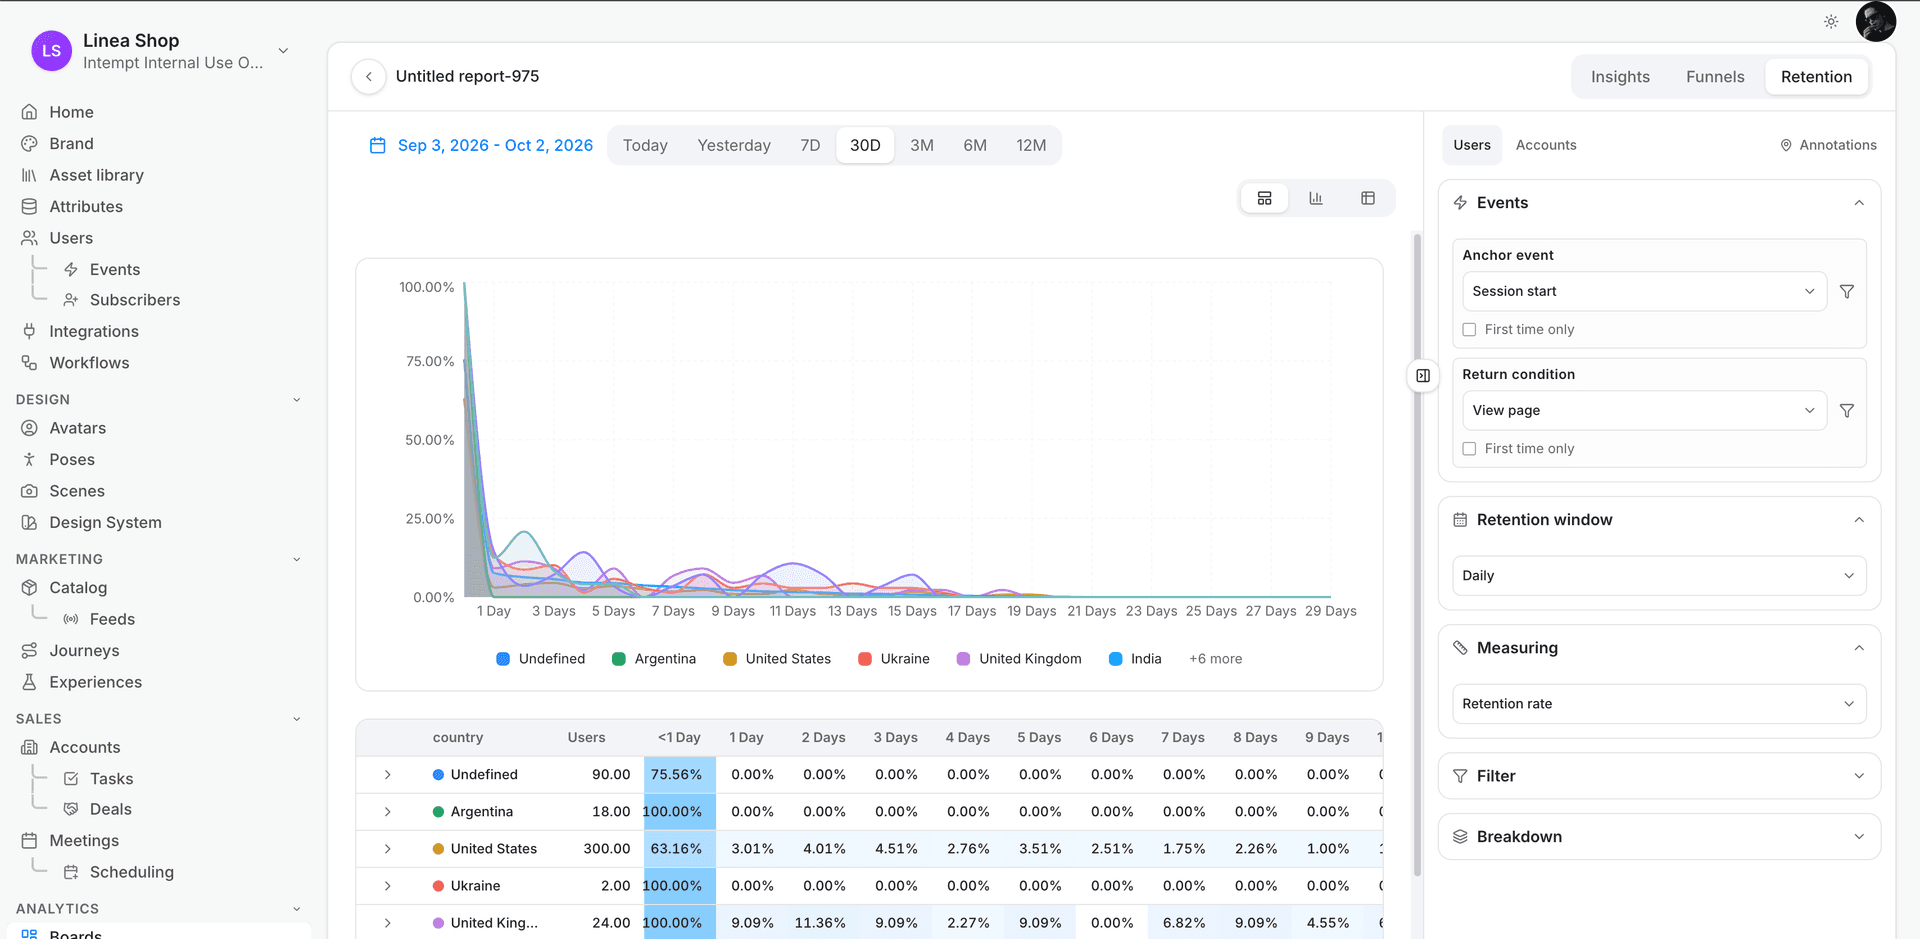Select the Accounts tab in right panel
Image resolution: width=1920 pixels, height=939 pixels.
[x=1546, y=145]
